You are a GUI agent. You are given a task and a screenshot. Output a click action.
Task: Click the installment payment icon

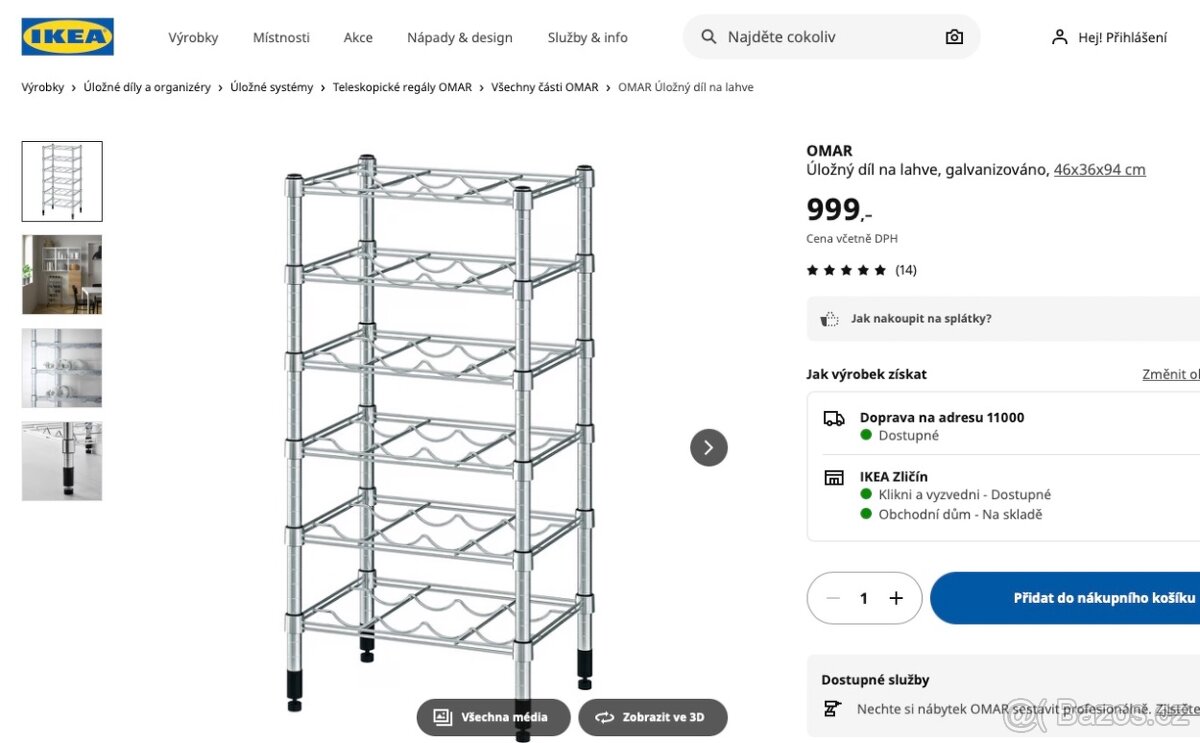829,319
